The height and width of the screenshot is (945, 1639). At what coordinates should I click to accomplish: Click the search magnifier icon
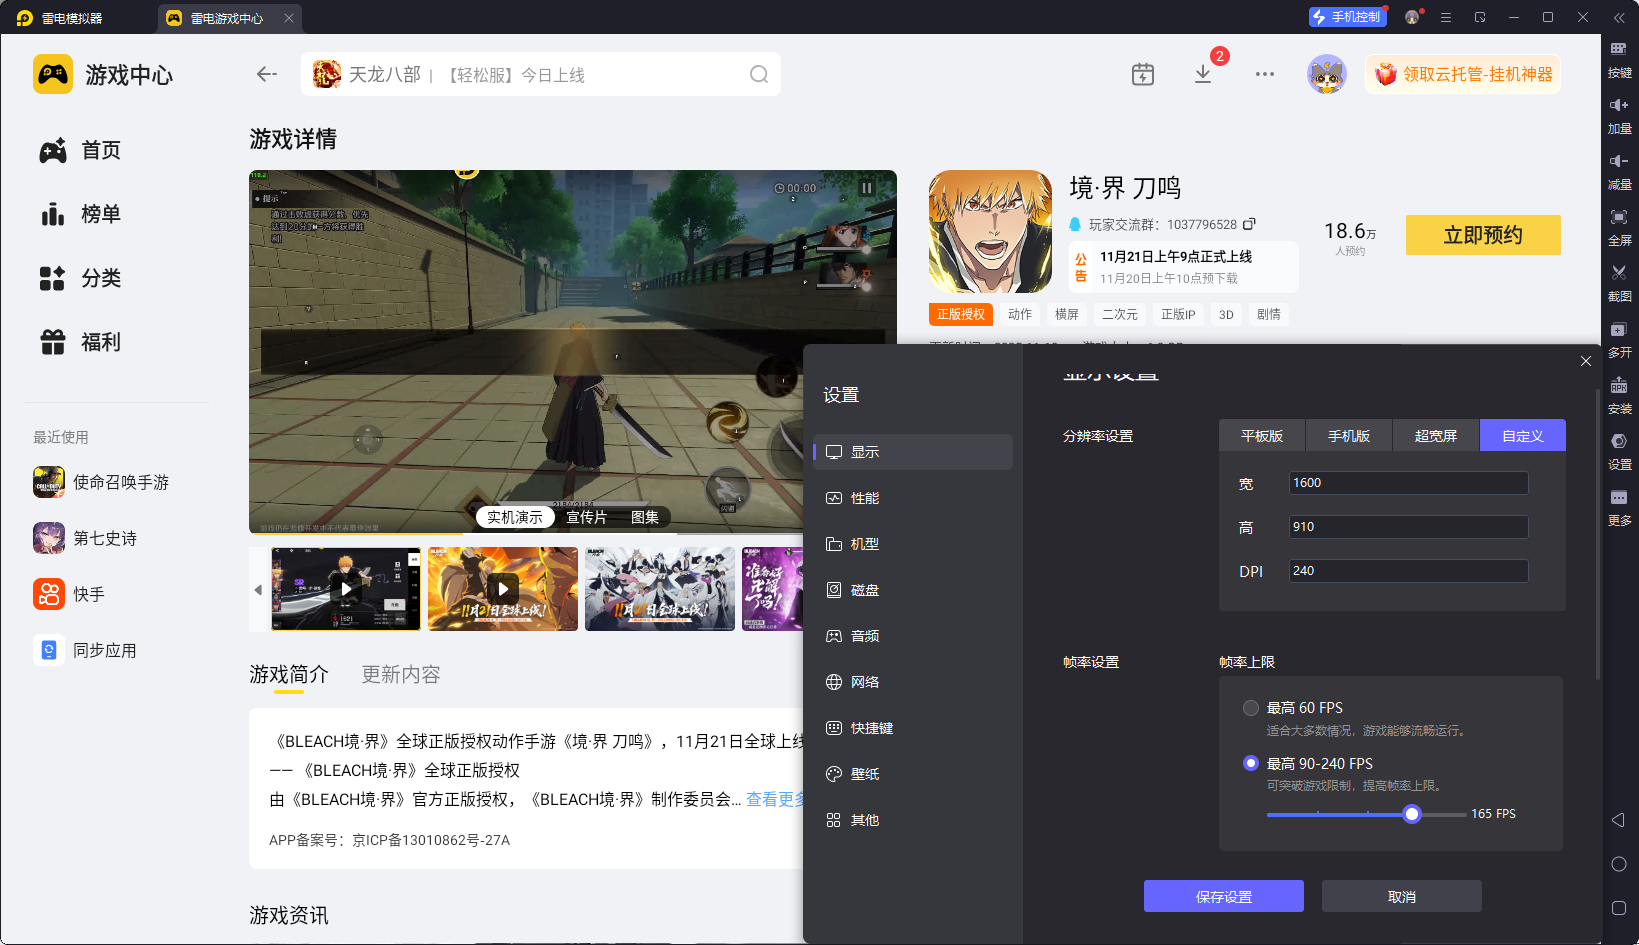[759, 75]
